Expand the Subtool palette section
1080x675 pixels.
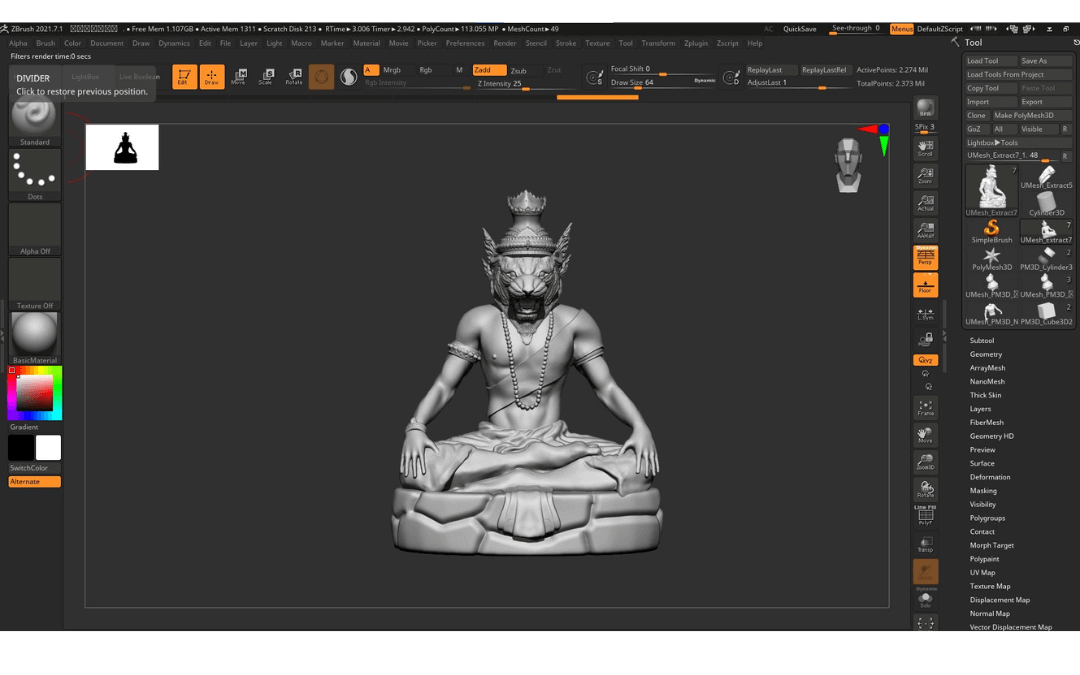pyautogui.click(x=982, y=341)
